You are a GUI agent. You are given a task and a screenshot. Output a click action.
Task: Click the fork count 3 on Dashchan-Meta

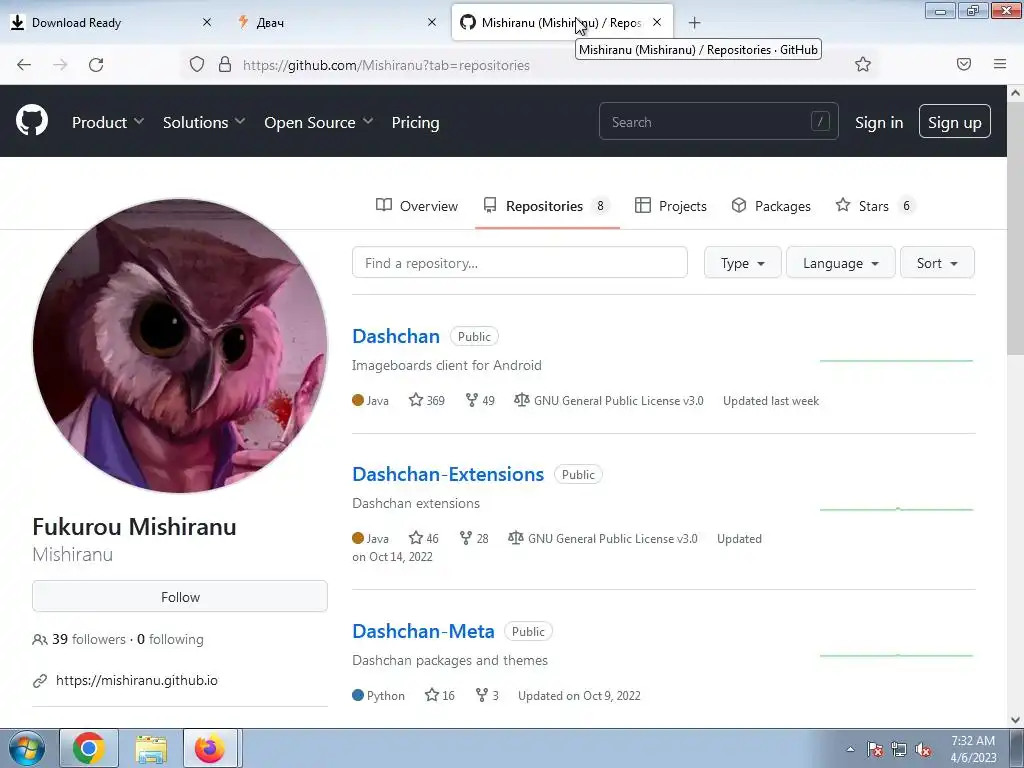point(487,696)
